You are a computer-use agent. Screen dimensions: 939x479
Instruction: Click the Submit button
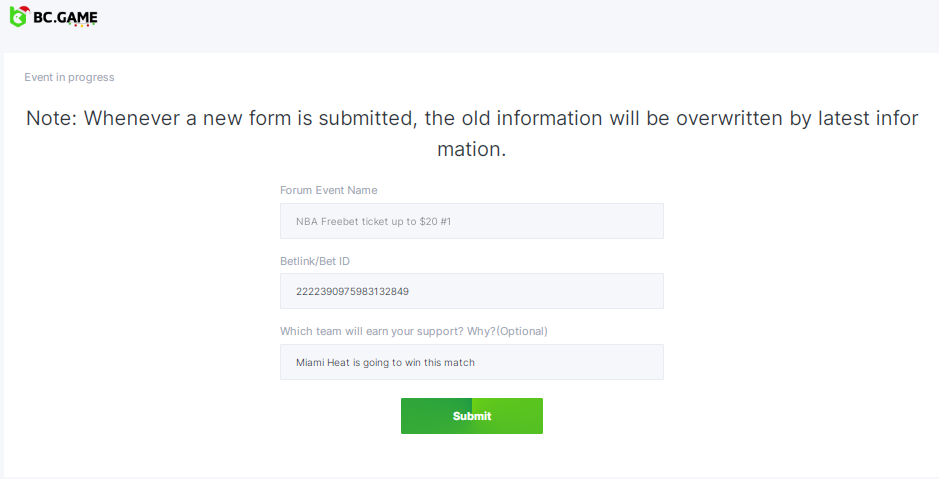(471, 416)
